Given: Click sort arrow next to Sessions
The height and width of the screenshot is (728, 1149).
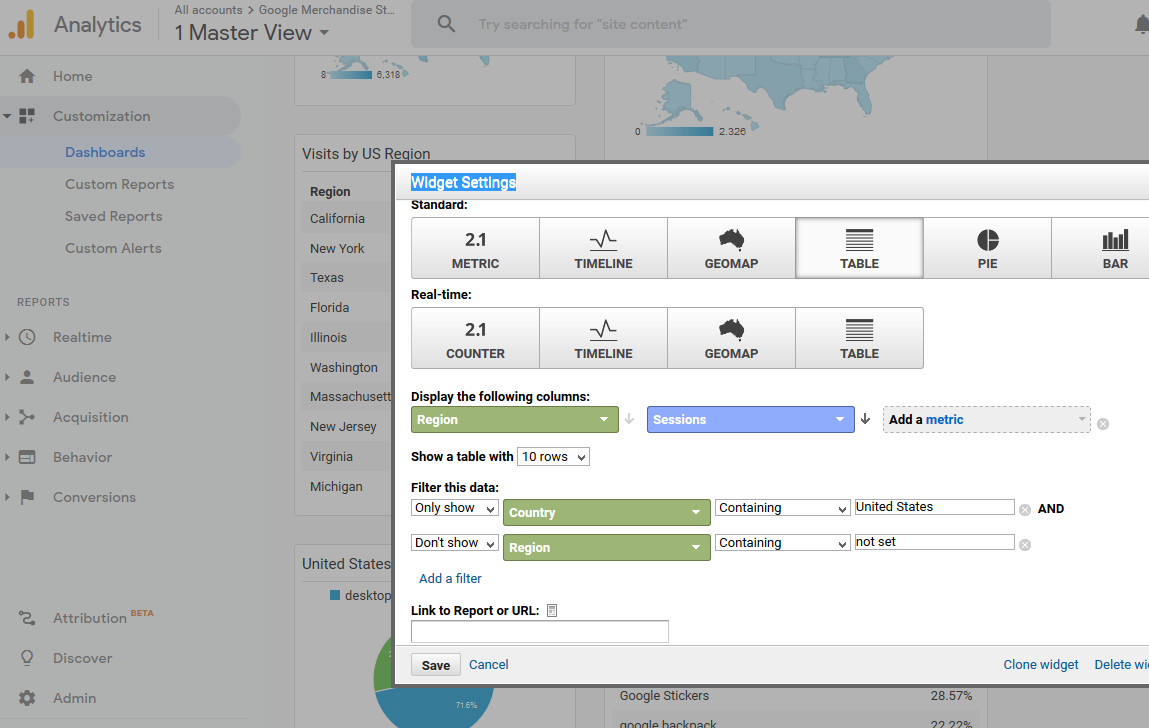Looking at the screenshot, I should coord(865,419).
